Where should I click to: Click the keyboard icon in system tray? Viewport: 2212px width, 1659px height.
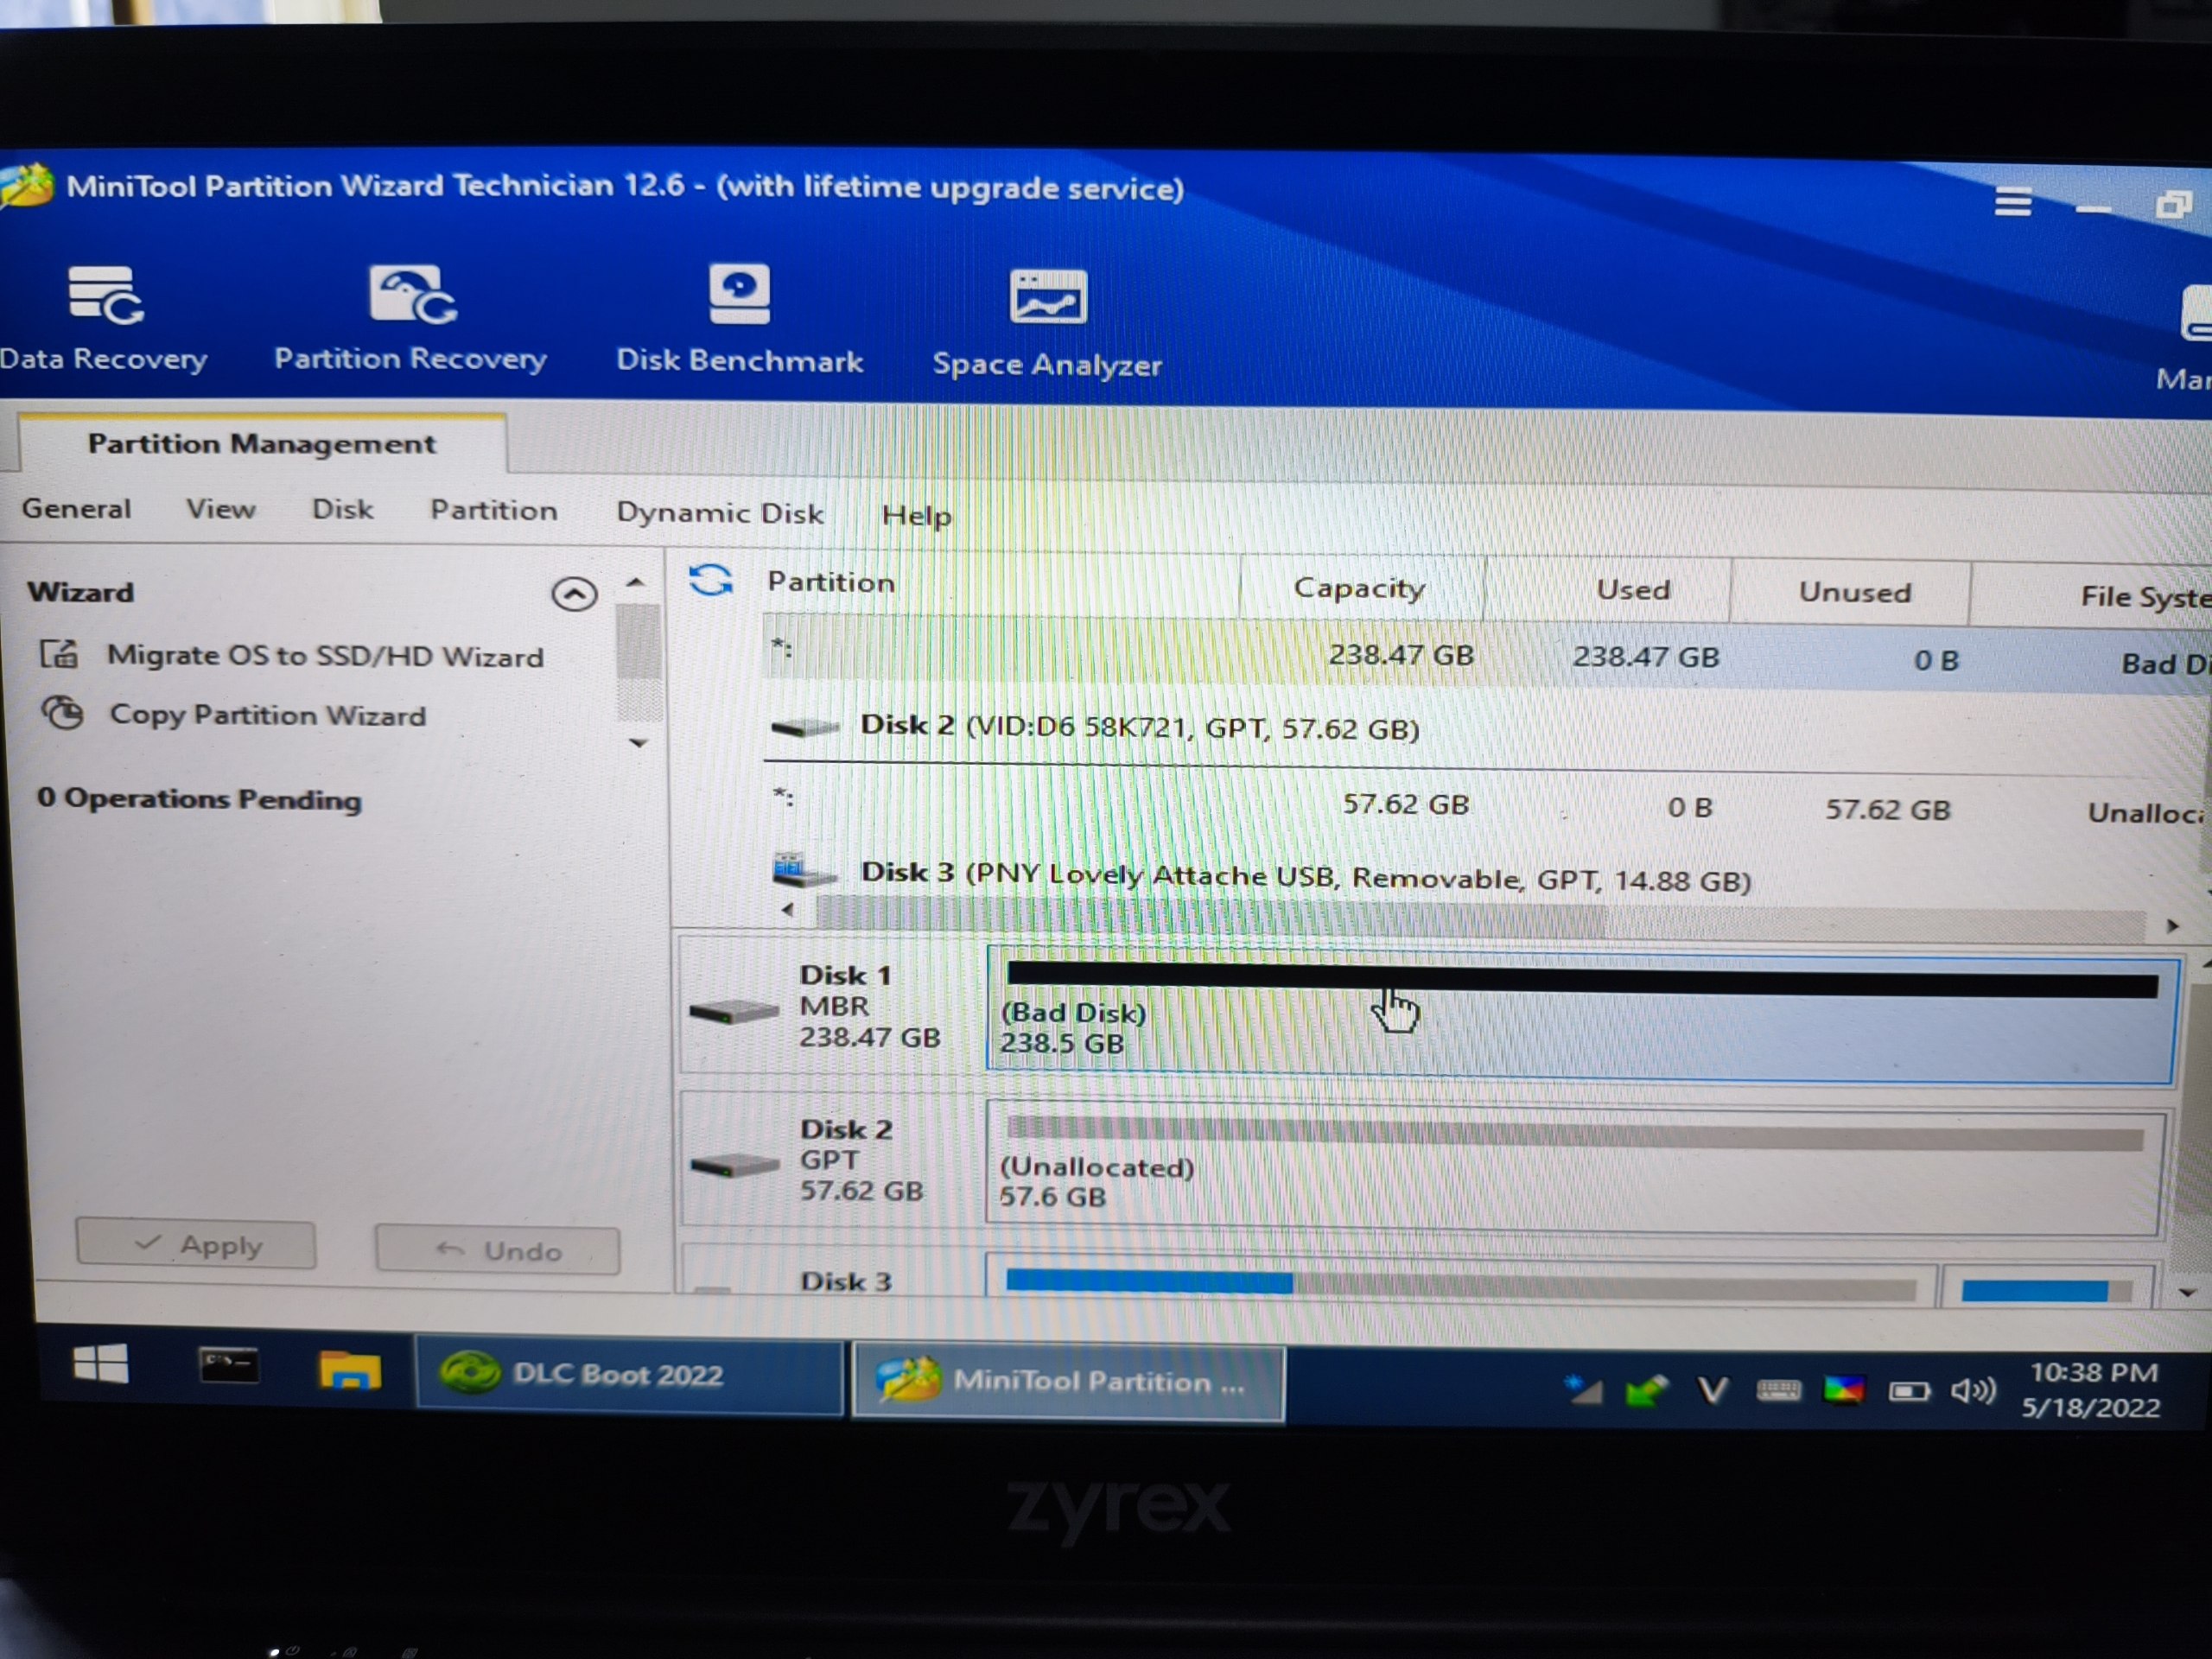click(1778, 1390)
